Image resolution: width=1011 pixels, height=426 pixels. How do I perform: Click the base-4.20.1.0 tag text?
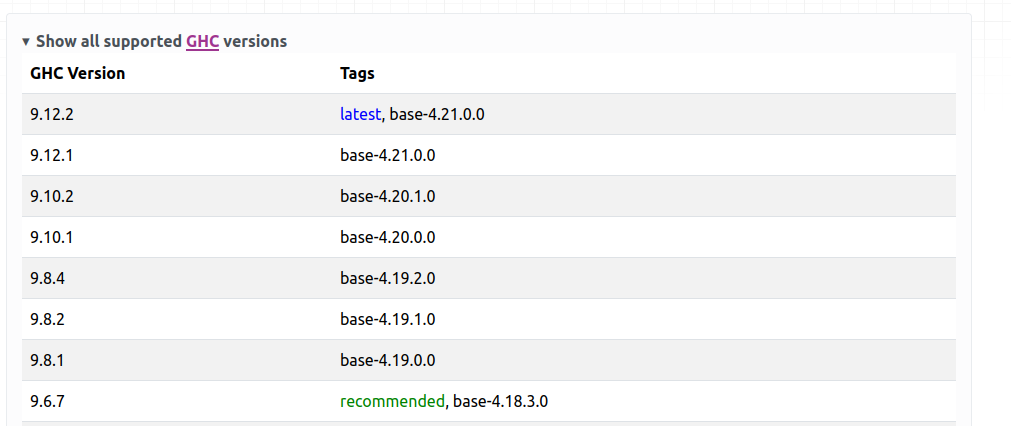pyautogui.click(x=388, y=197)
